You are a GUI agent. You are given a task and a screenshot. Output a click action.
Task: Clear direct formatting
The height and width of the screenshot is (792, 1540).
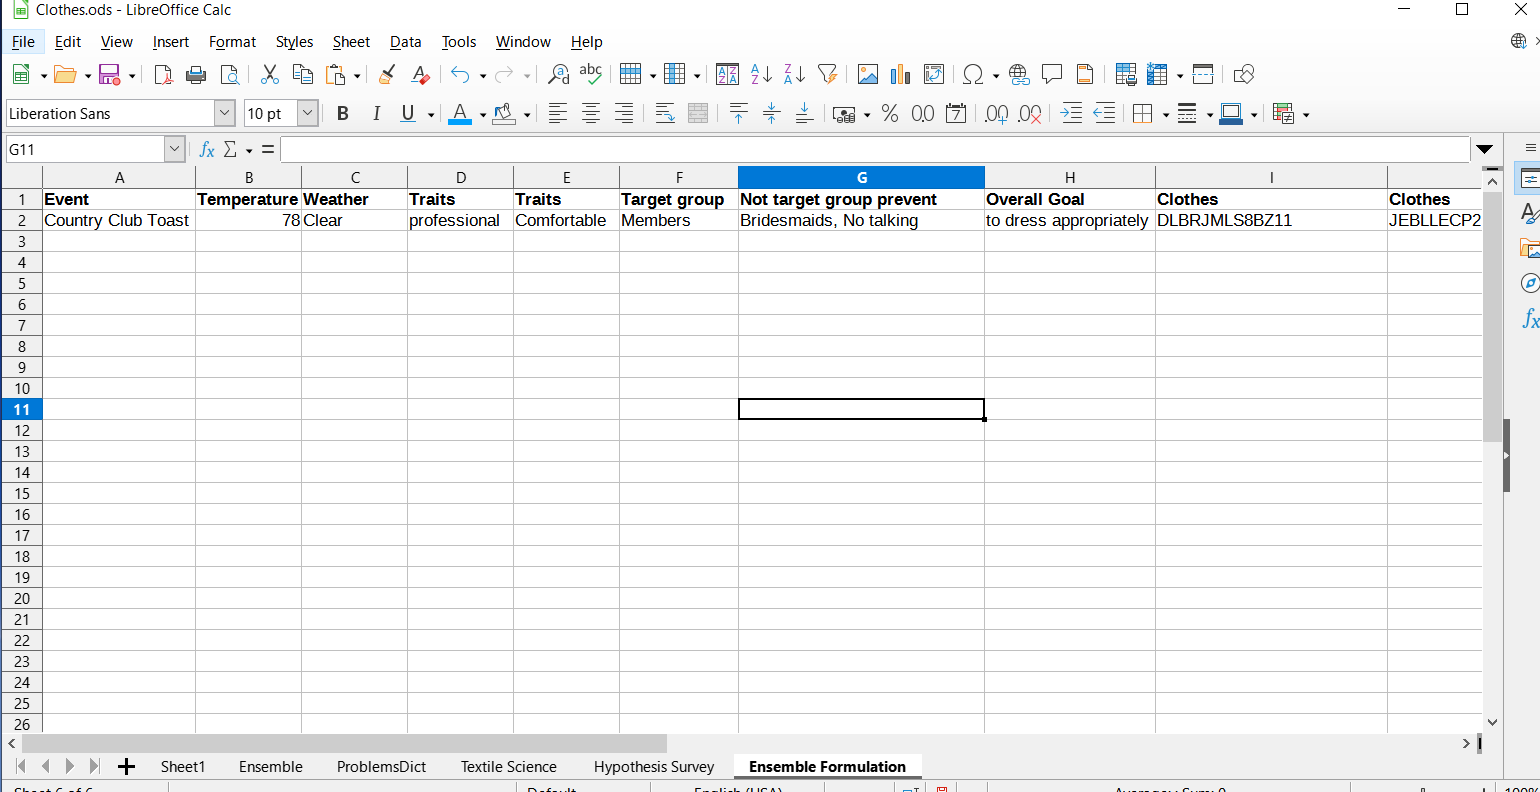pyautogui.click(x=420, y=75)
